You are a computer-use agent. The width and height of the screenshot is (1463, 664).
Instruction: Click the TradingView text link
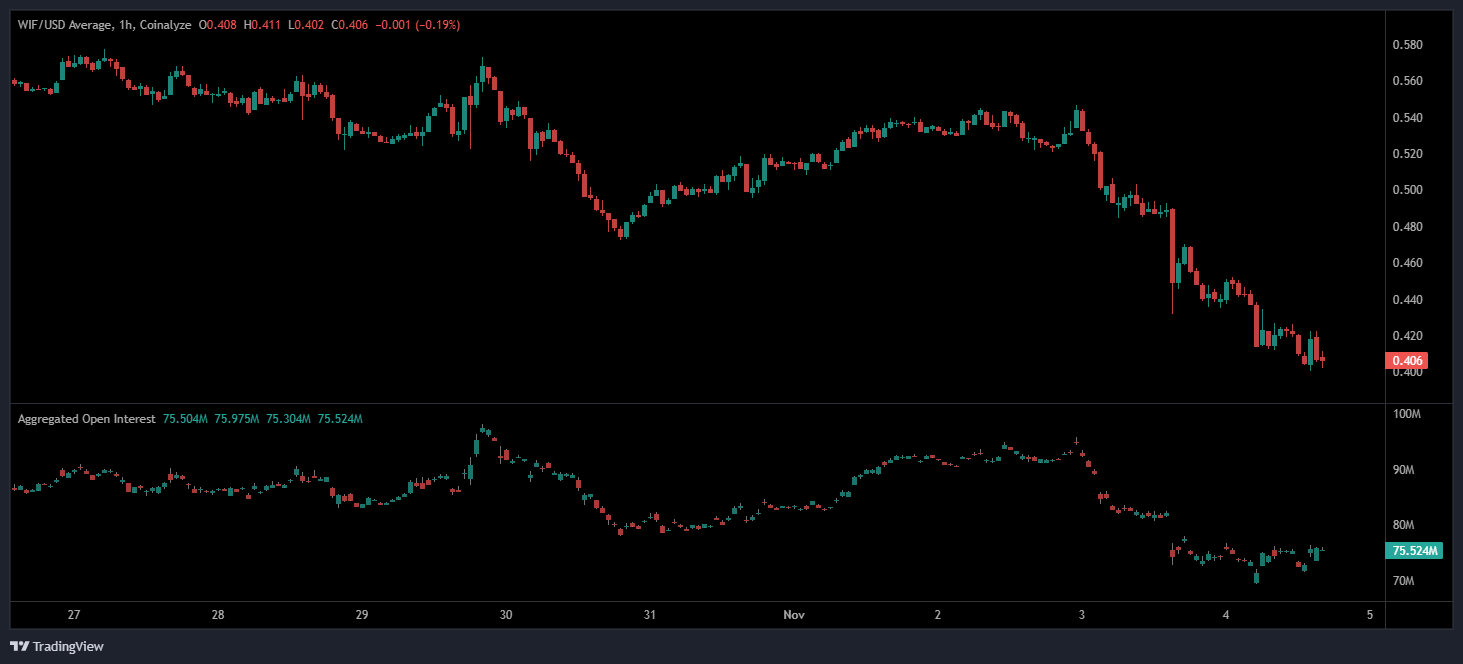tap(68, 647)
